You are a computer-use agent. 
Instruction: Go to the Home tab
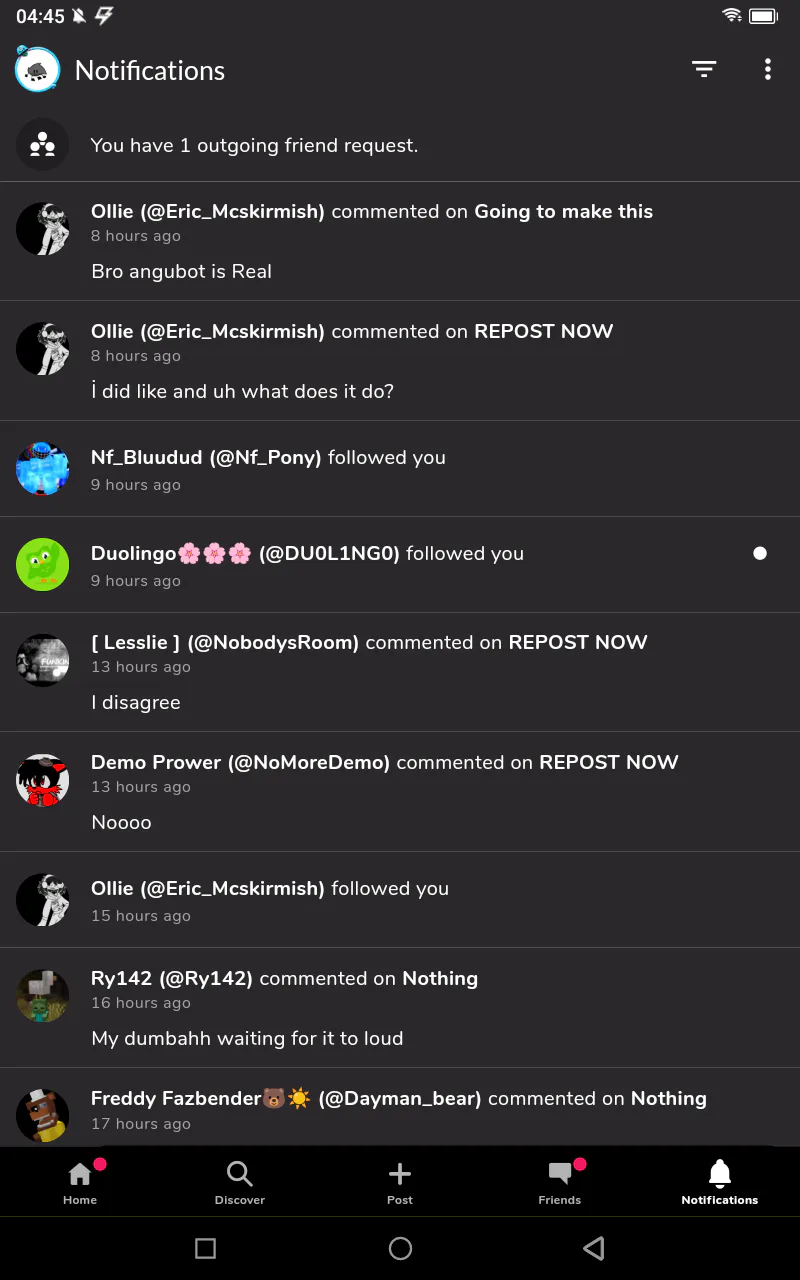(80, 1182)
